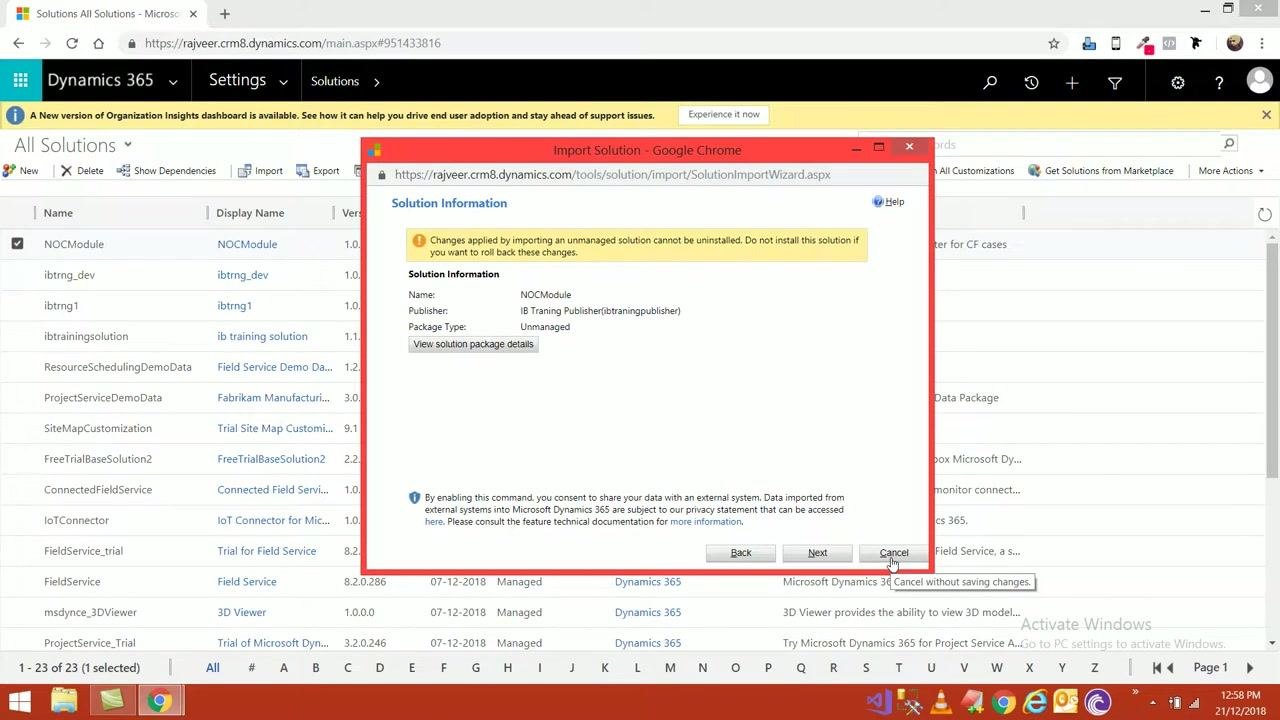This screenshot has height=720, width=1280.
Task: Open the More Actions dropdown
Action: 1231,171
